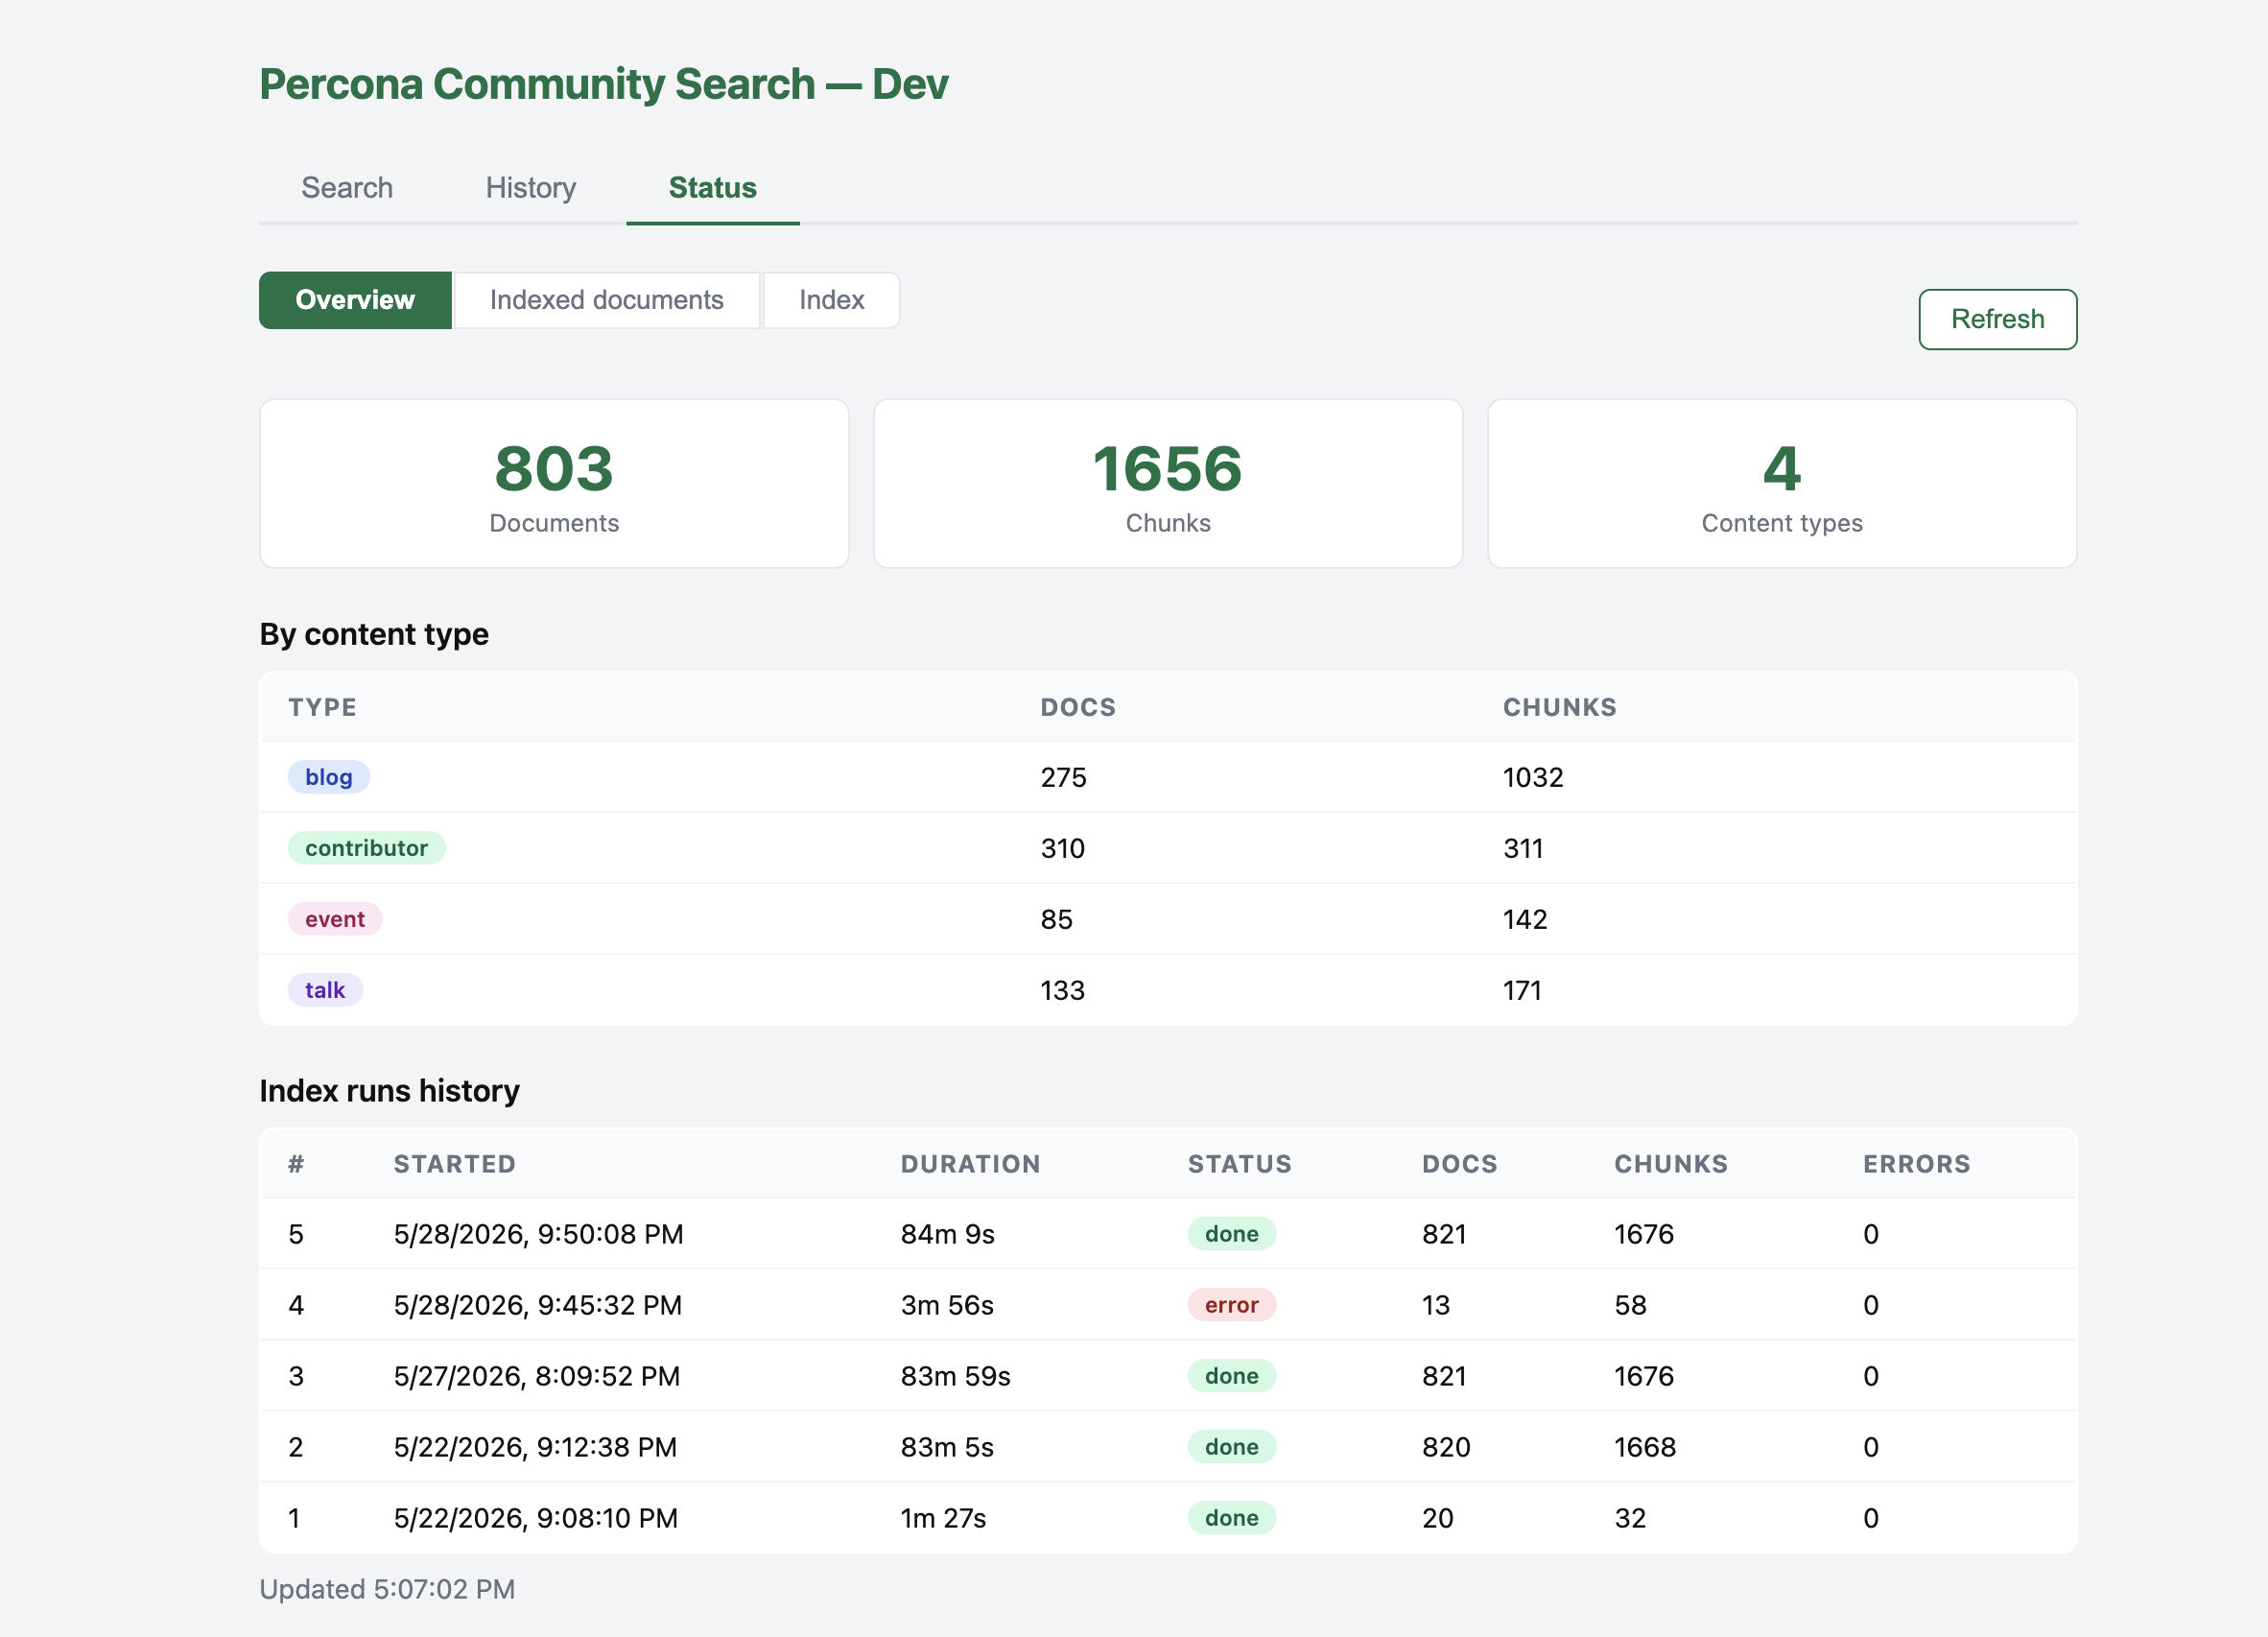Select duration 3m 56s

[x=947, y=1305]
